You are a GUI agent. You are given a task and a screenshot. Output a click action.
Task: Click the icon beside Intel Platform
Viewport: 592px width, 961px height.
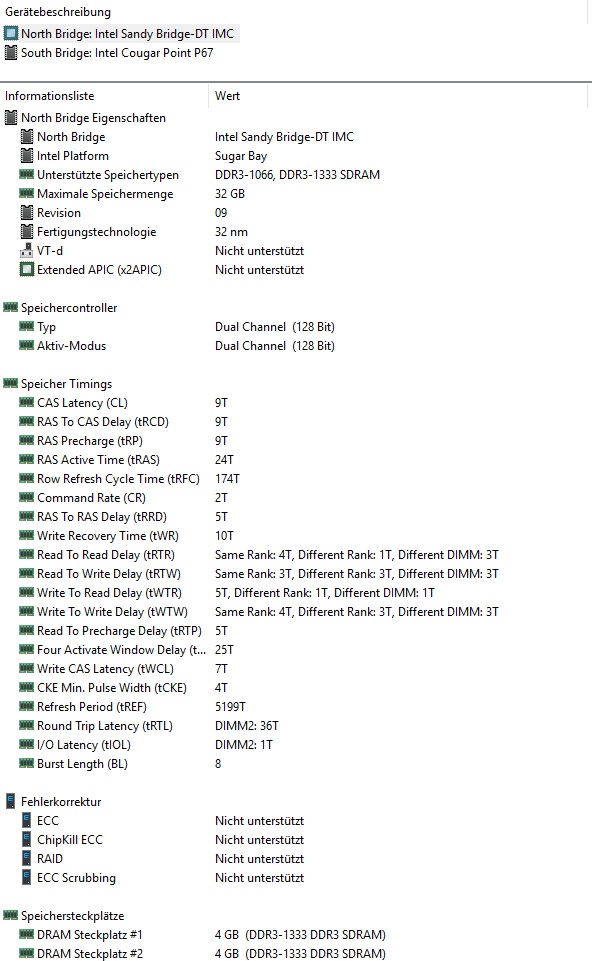[x=26, y=156]
